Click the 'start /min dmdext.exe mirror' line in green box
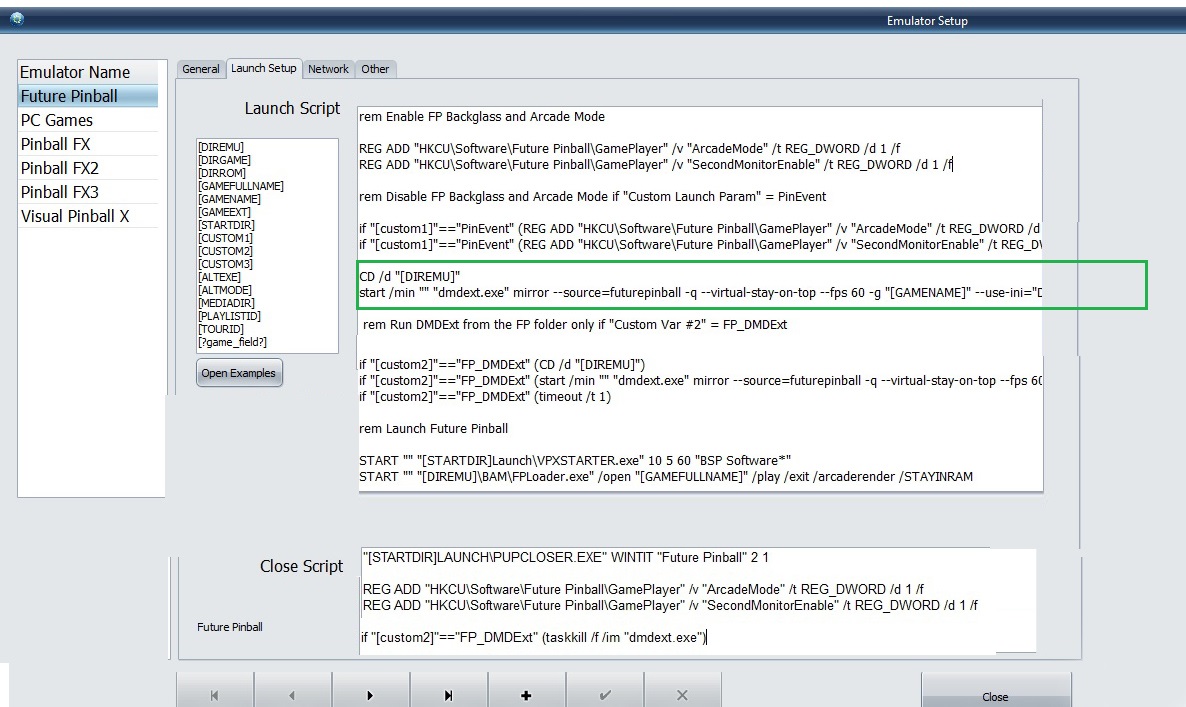The image size is (1186, 707). pyautogui.click(x=700, y=293)
